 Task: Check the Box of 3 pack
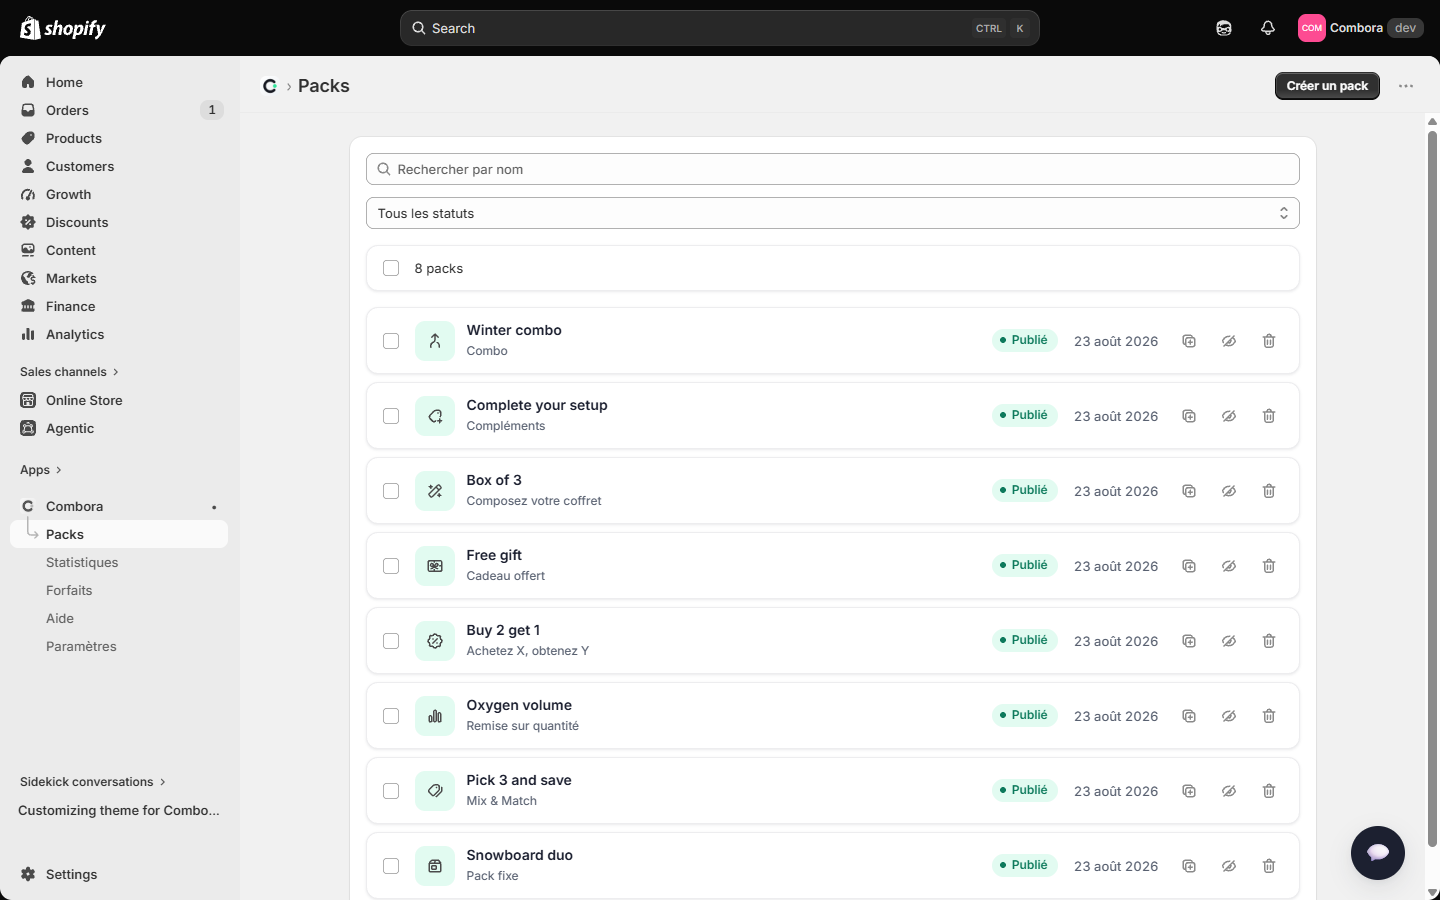point(391,491)
